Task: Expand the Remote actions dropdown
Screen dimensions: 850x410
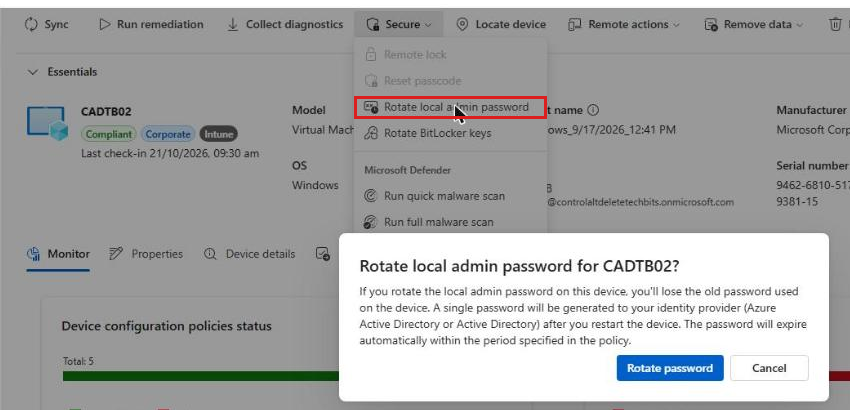Action: click(624, 24)
